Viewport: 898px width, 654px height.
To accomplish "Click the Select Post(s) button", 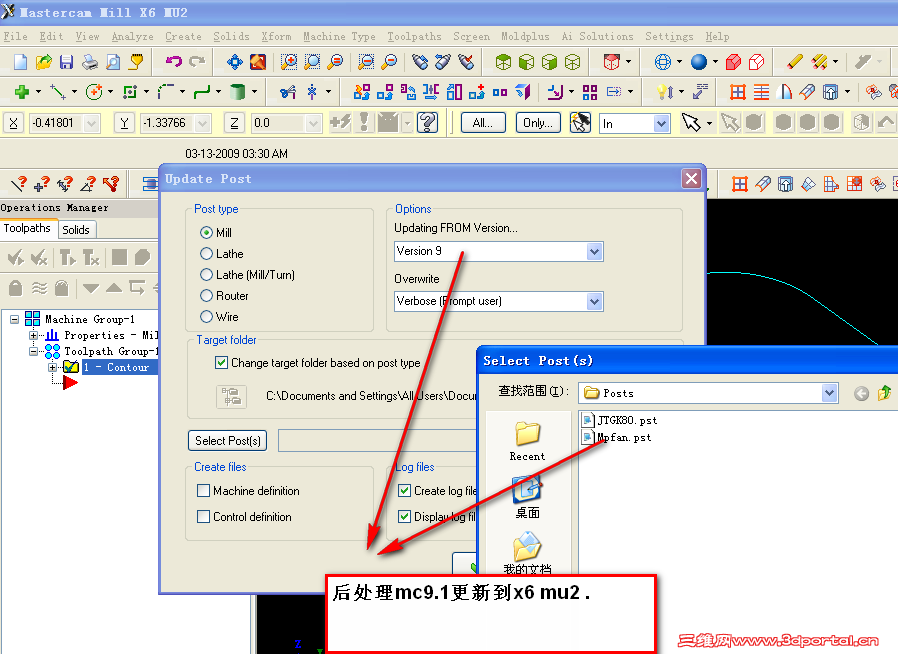I will [227, 440].
